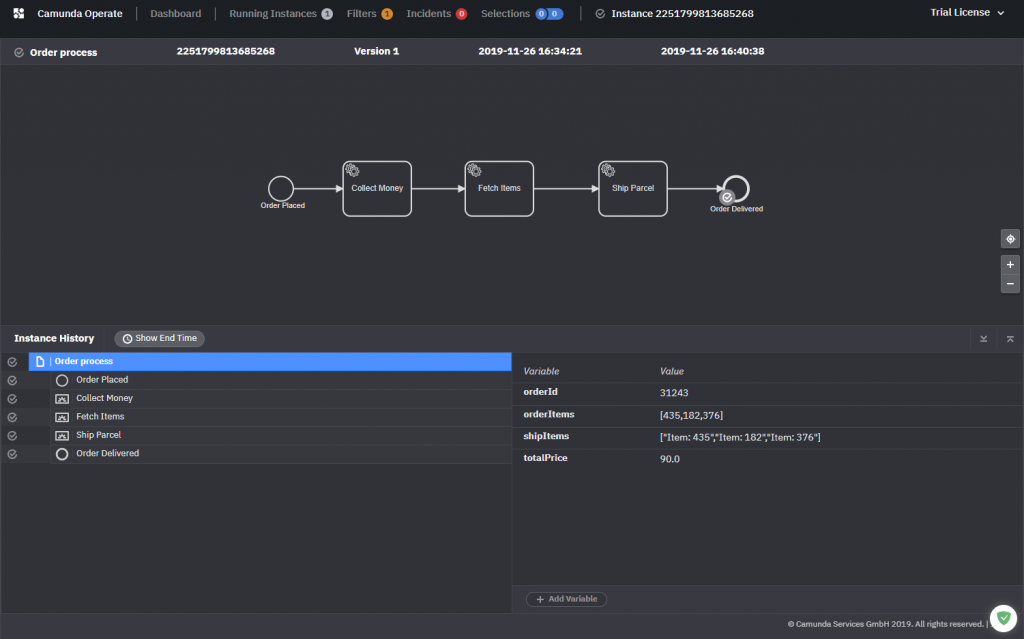Viewport: 1024px width, 639px height.
Task: Select Order Delivered in instance history
Action: coord(281,453)
